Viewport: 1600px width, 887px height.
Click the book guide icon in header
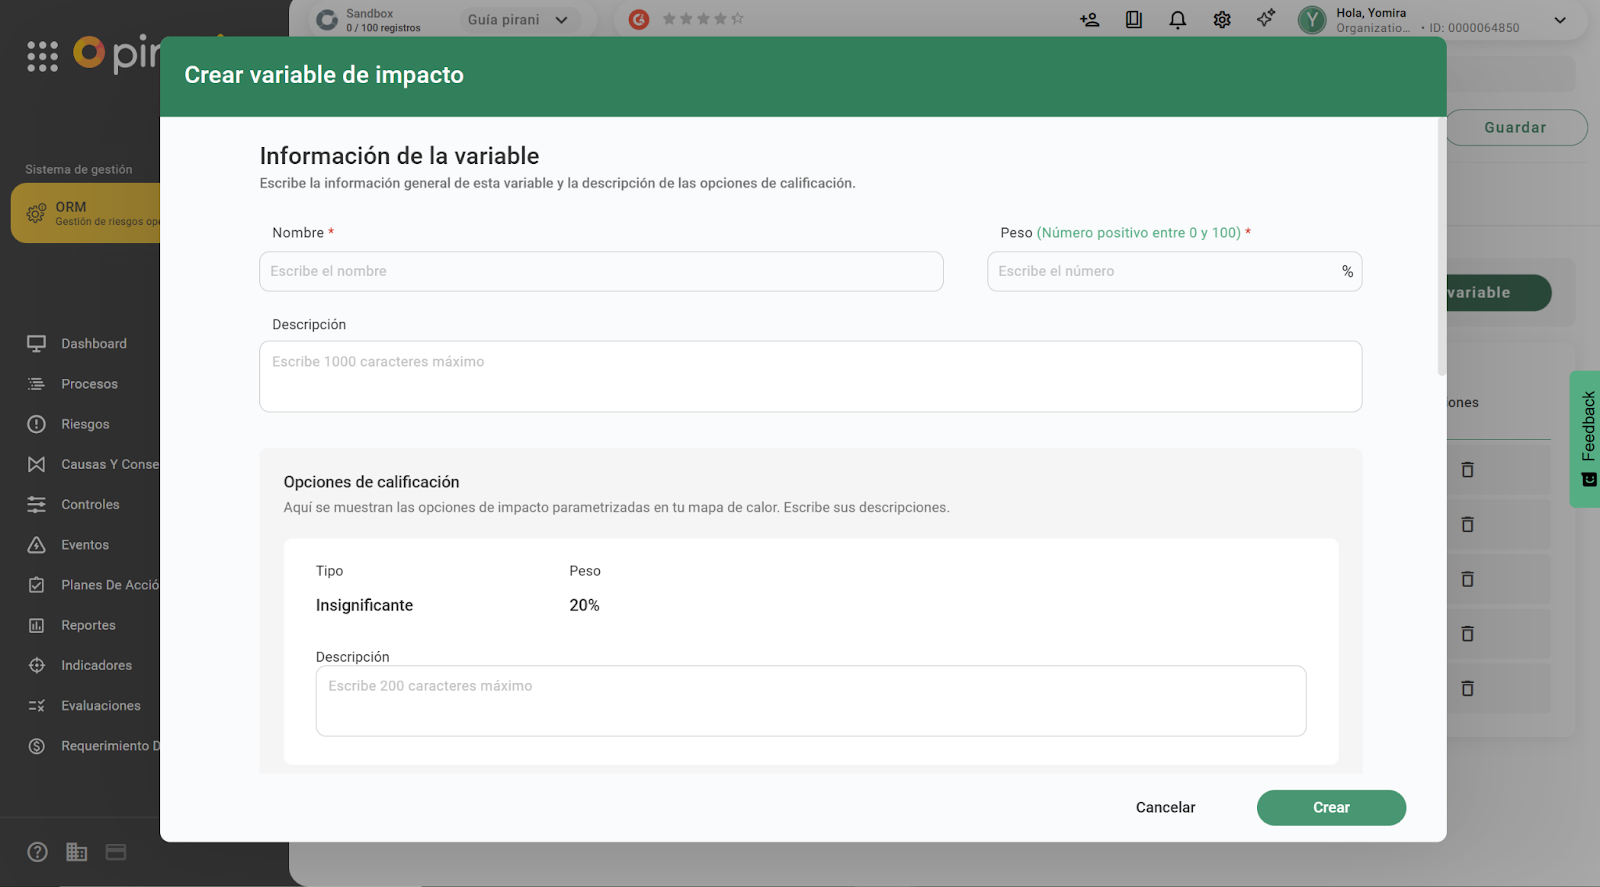1133,20
